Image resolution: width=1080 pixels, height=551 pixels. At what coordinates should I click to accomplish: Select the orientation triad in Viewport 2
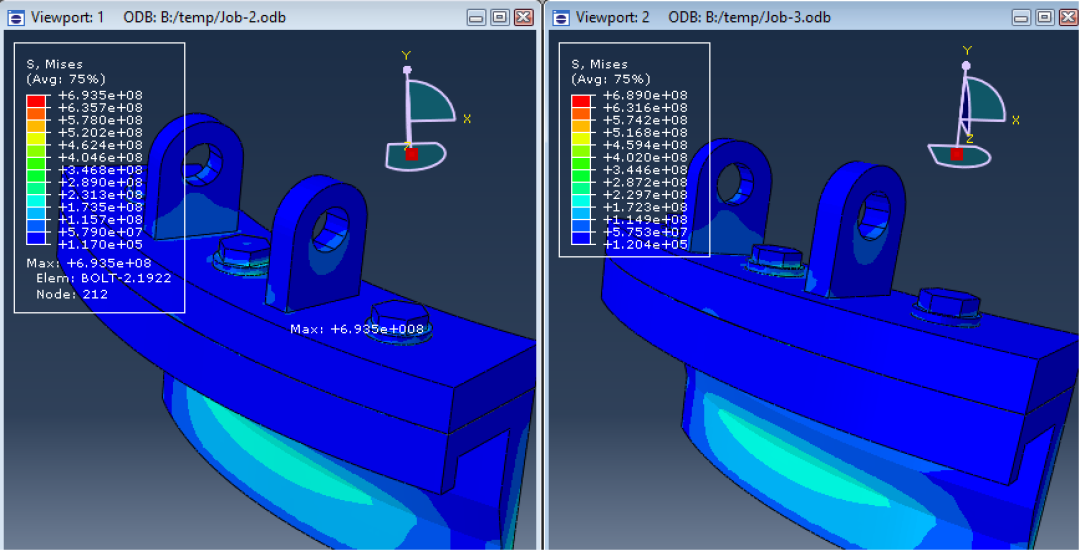(x=973, y=107)
